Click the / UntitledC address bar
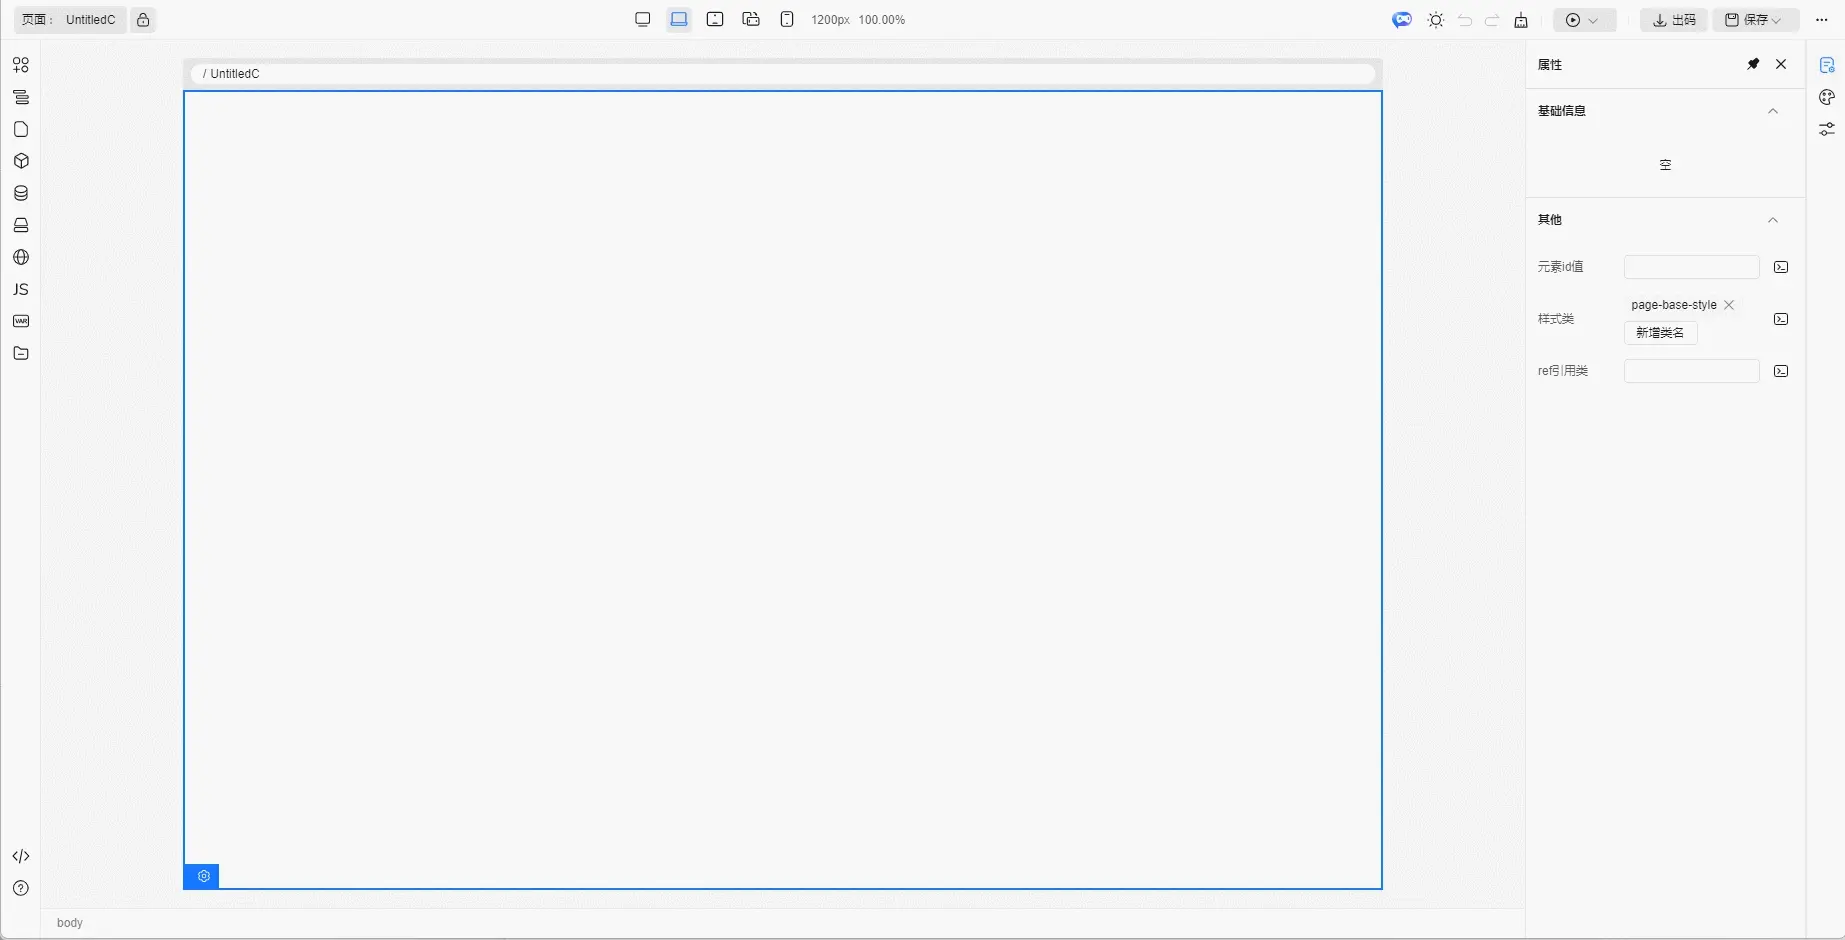 point(783,74)
